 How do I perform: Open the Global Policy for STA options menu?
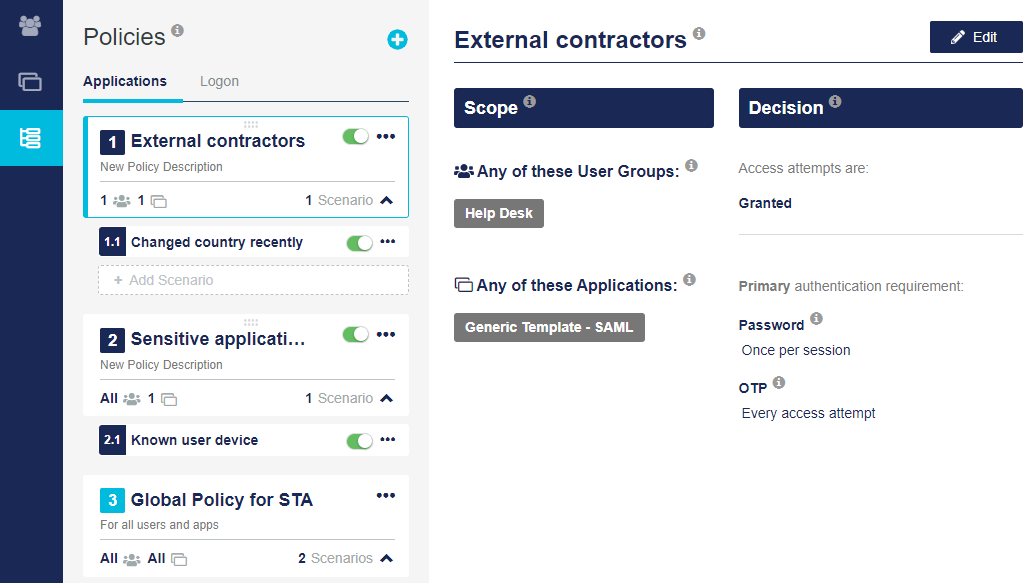(386, 496)
